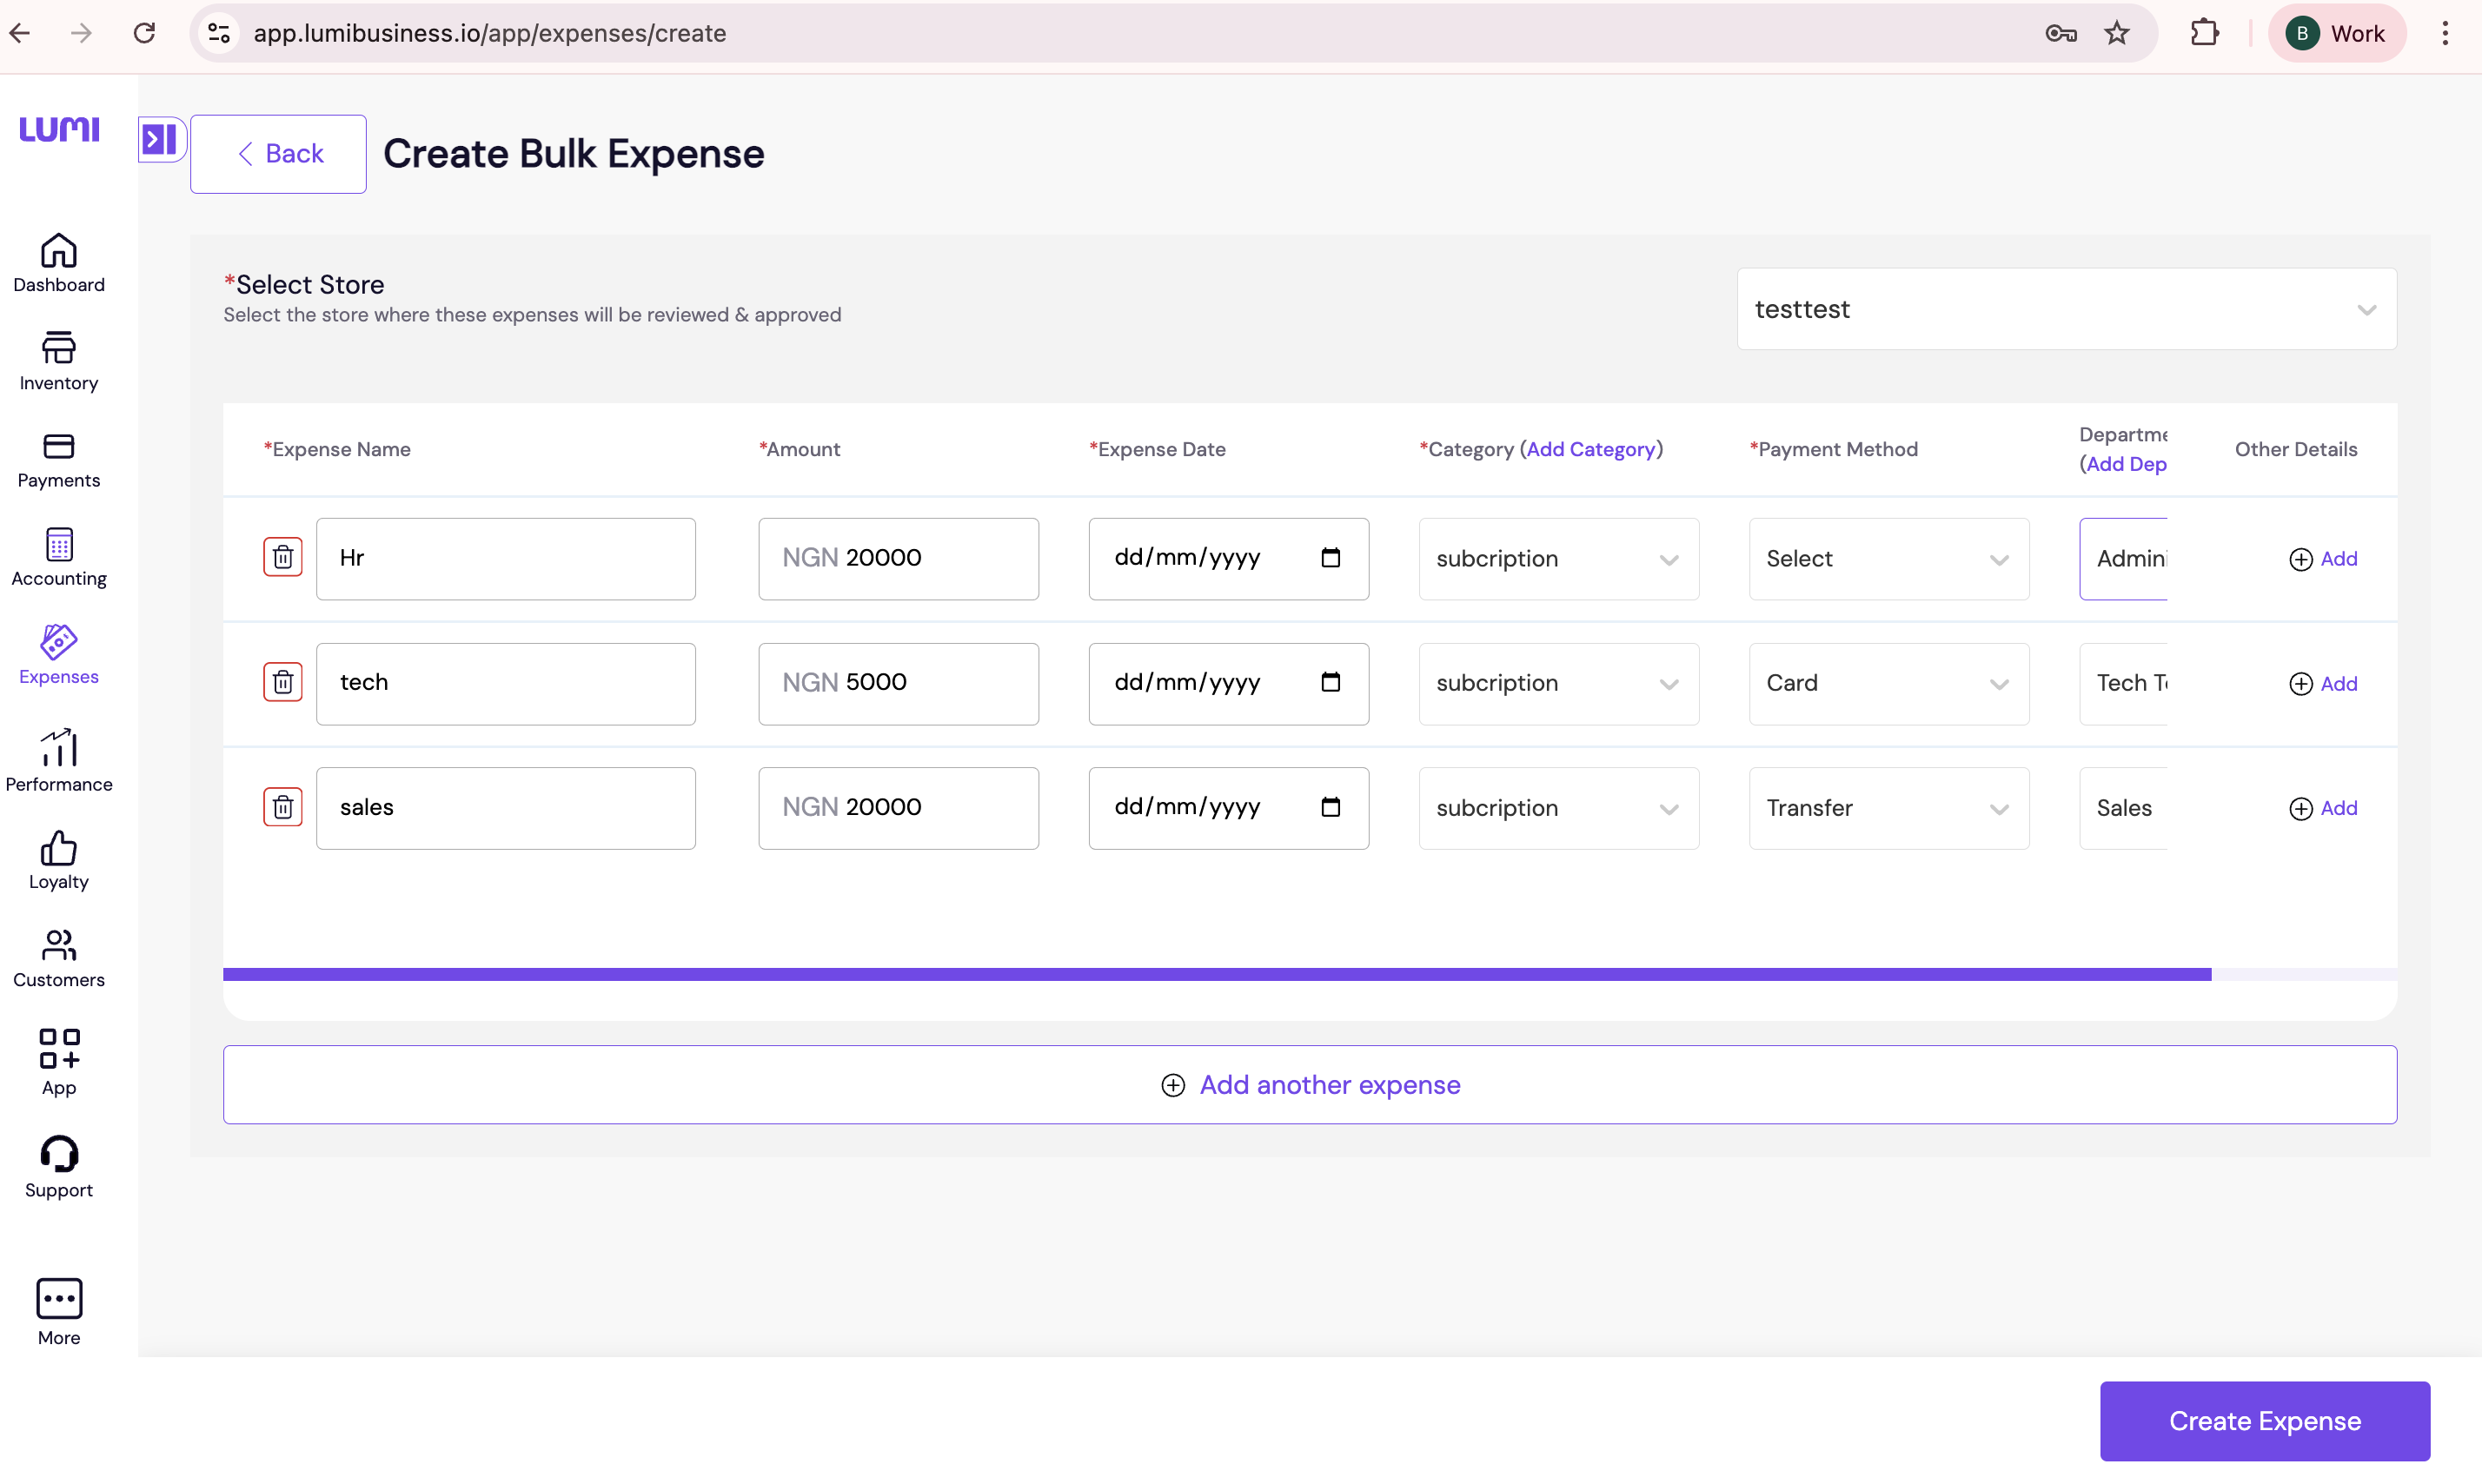The image size is (2482, 1484).
Task: Change the Card payment method dropdown
Action: 1887,683
